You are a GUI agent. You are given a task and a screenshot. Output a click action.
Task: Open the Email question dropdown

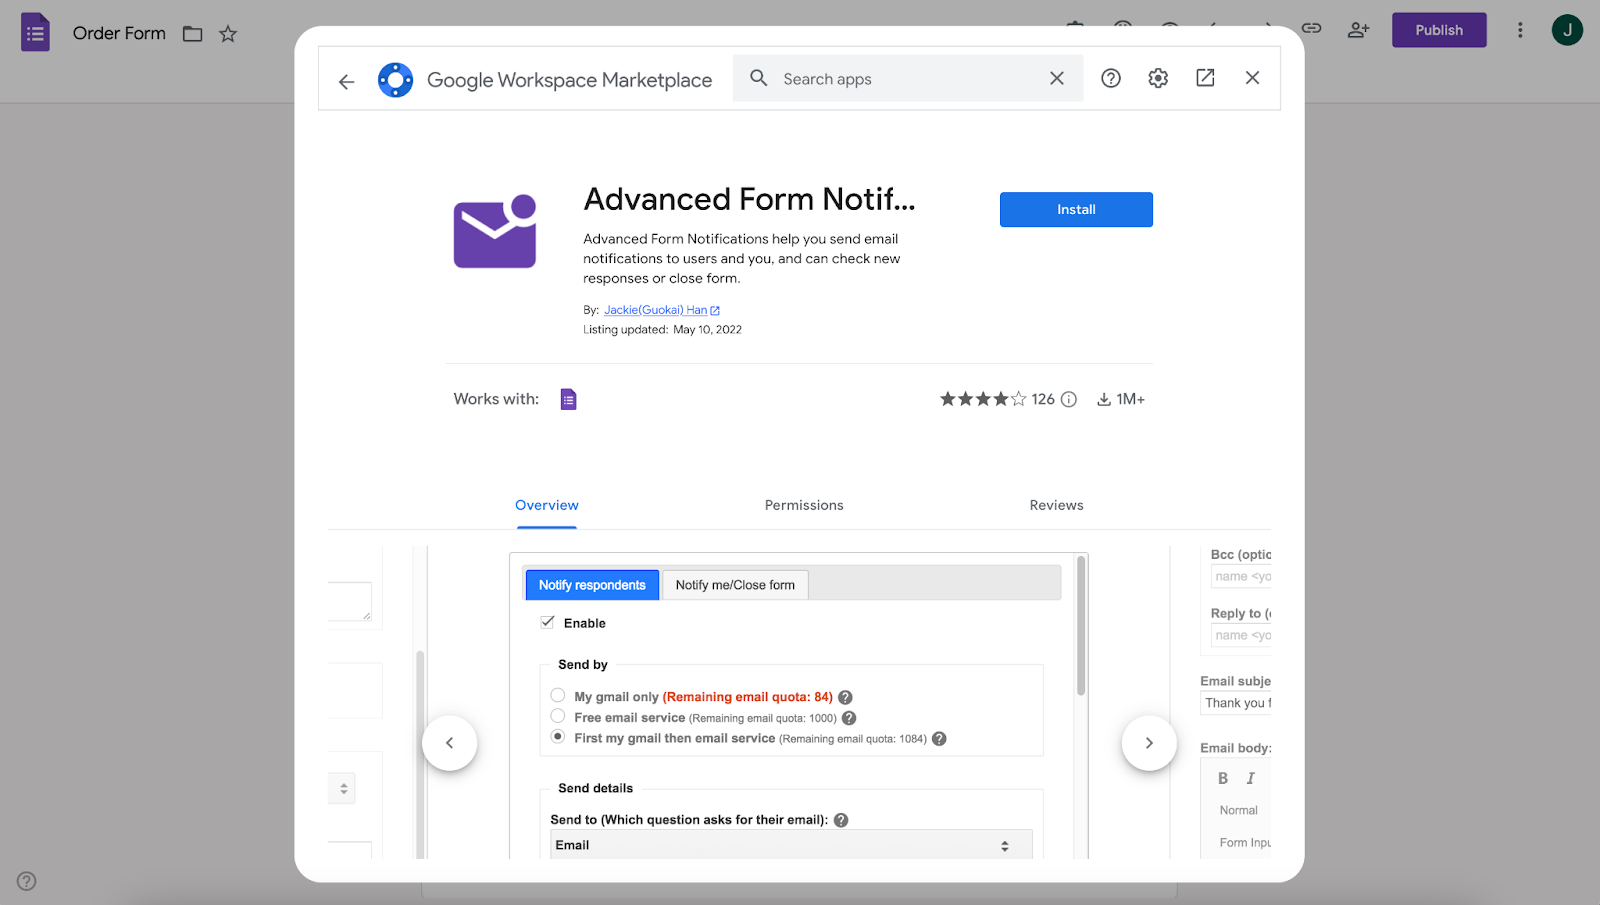[x=791, y=845]
